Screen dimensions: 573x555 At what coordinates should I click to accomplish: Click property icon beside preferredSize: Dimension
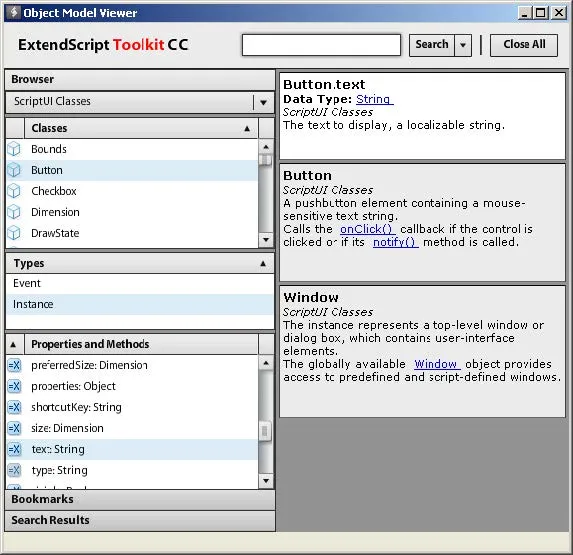point(14,365)
